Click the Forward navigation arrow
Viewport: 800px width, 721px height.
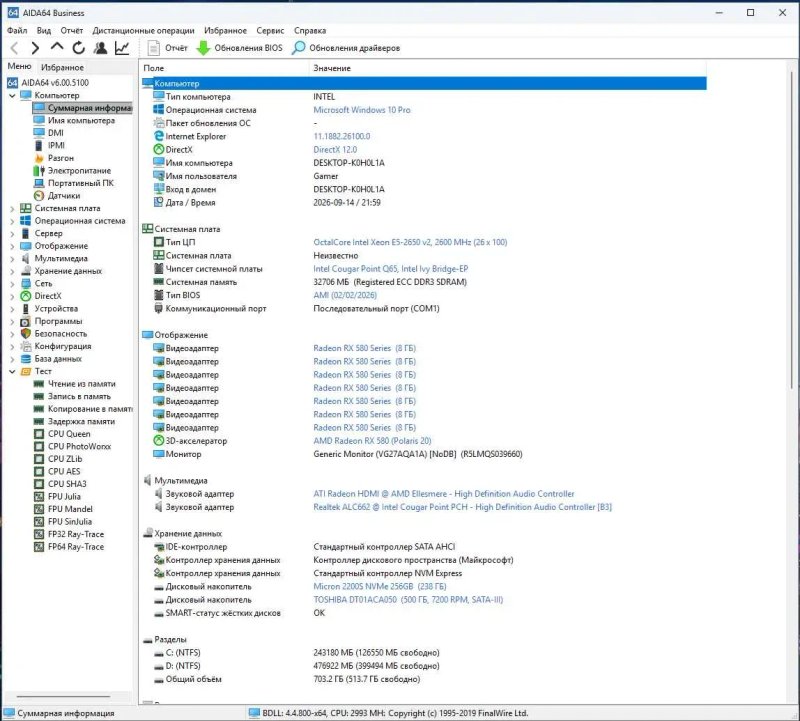click(35, 48)
